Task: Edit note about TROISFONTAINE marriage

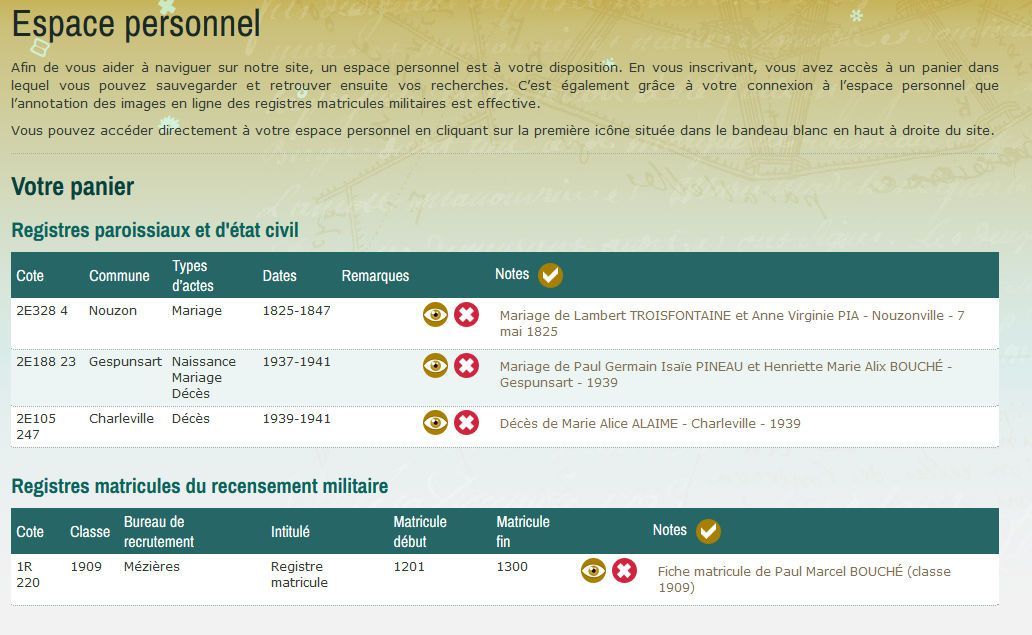Action: (731, 323)
